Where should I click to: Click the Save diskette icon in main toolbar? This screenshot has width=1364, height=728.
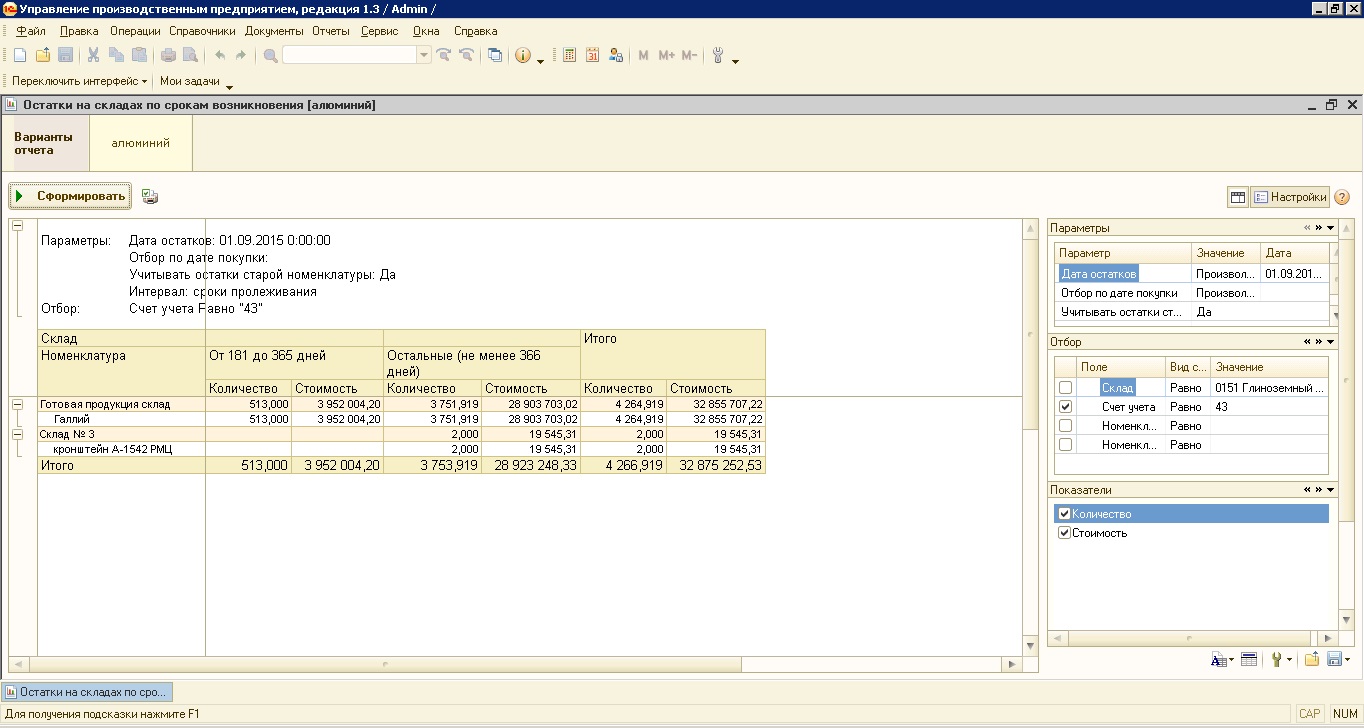pos(65,56)
